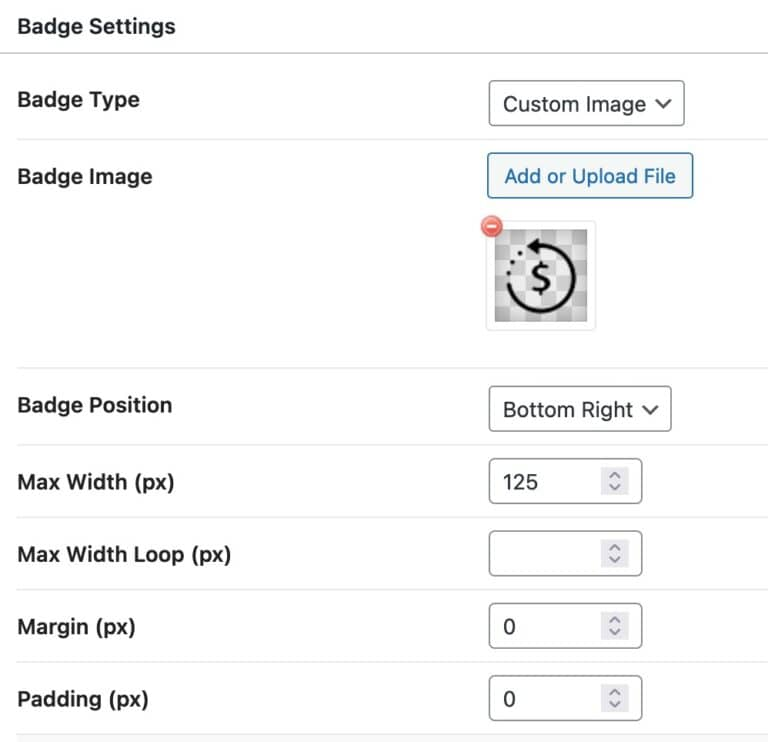Adjust the Margin stepper arrows
Screen dimensions: 768x742
click(615, 627)
